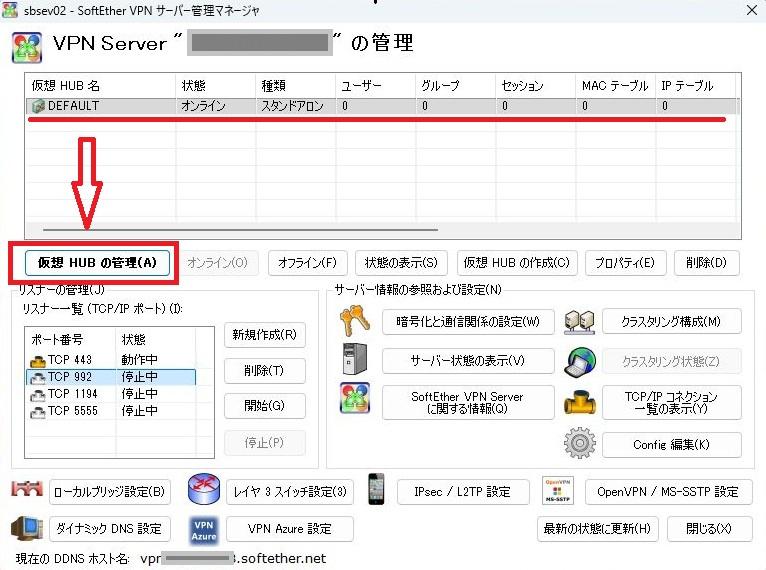Screen dimensions: 766x570
Task: Click the listener 削除(T) button
Action: coord(265,371)
